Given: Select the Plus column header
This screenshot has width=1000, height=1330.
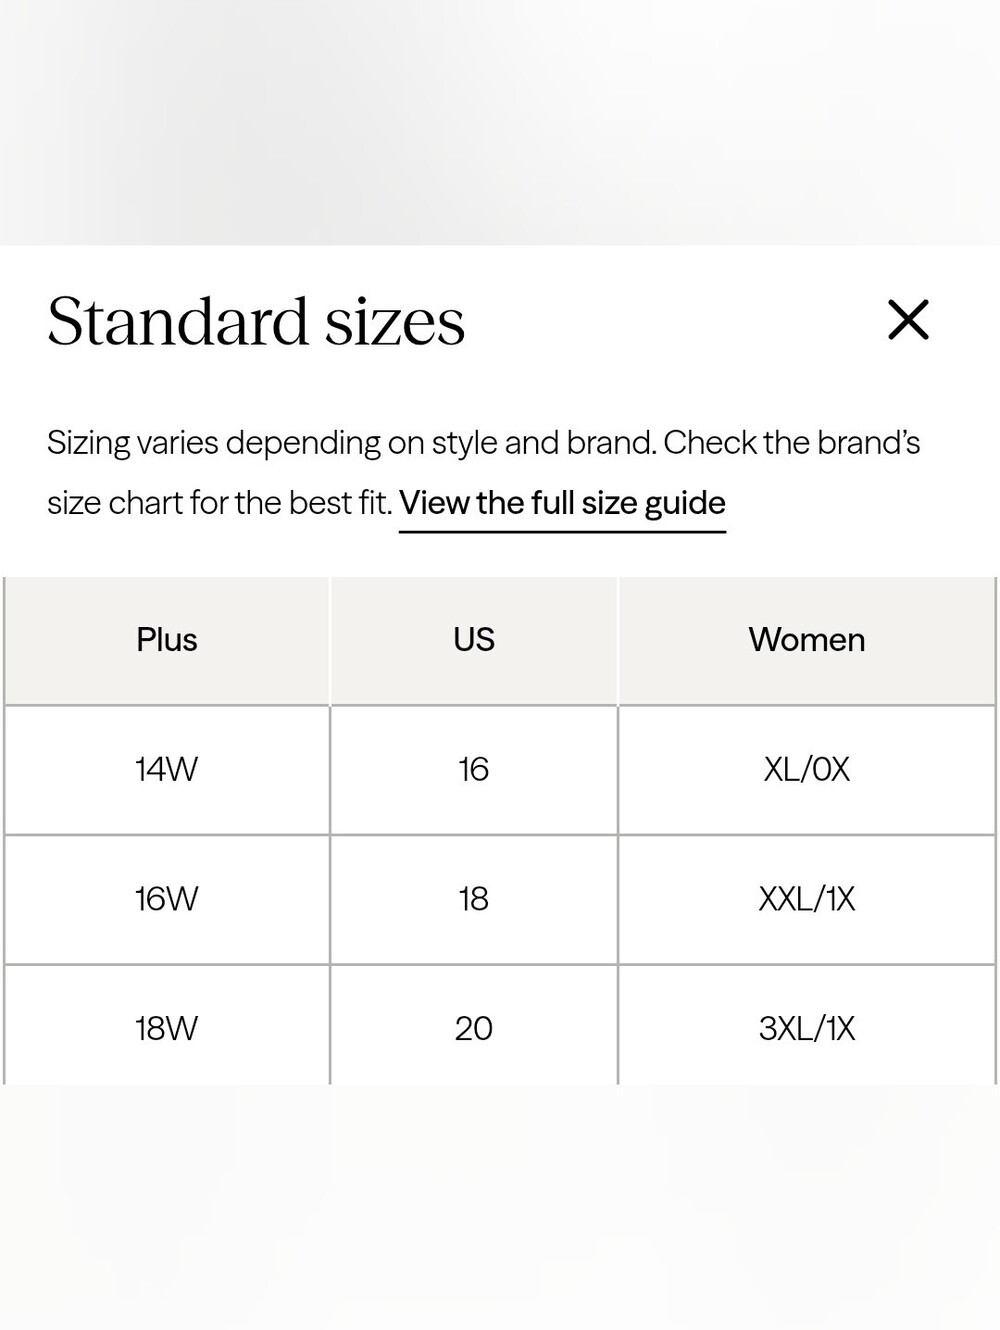Looking at the screenshot, I should click(x=167, y=640).
